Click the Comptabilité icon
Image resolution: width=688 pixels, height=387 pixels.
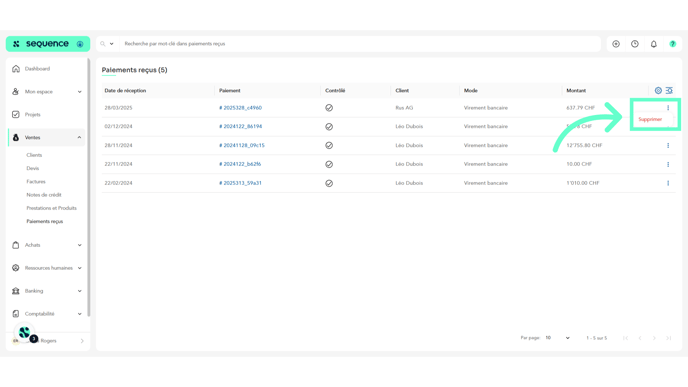click(16, 314)
